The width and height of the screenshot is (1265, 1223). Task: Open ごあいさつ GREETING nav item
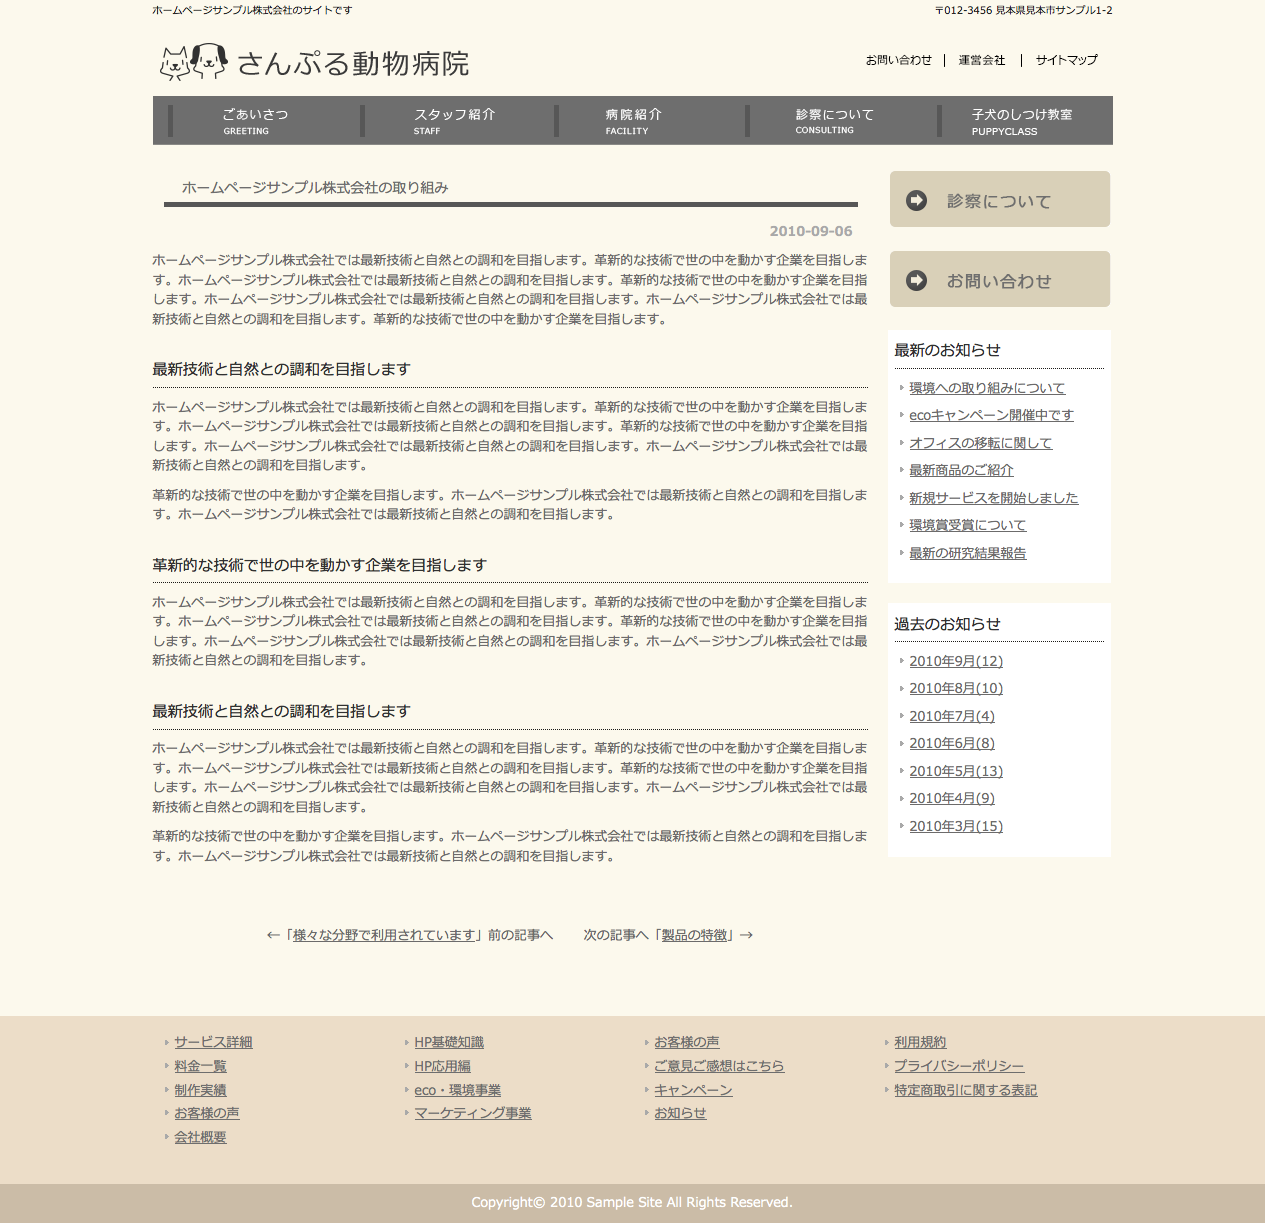tap(255, 121)
